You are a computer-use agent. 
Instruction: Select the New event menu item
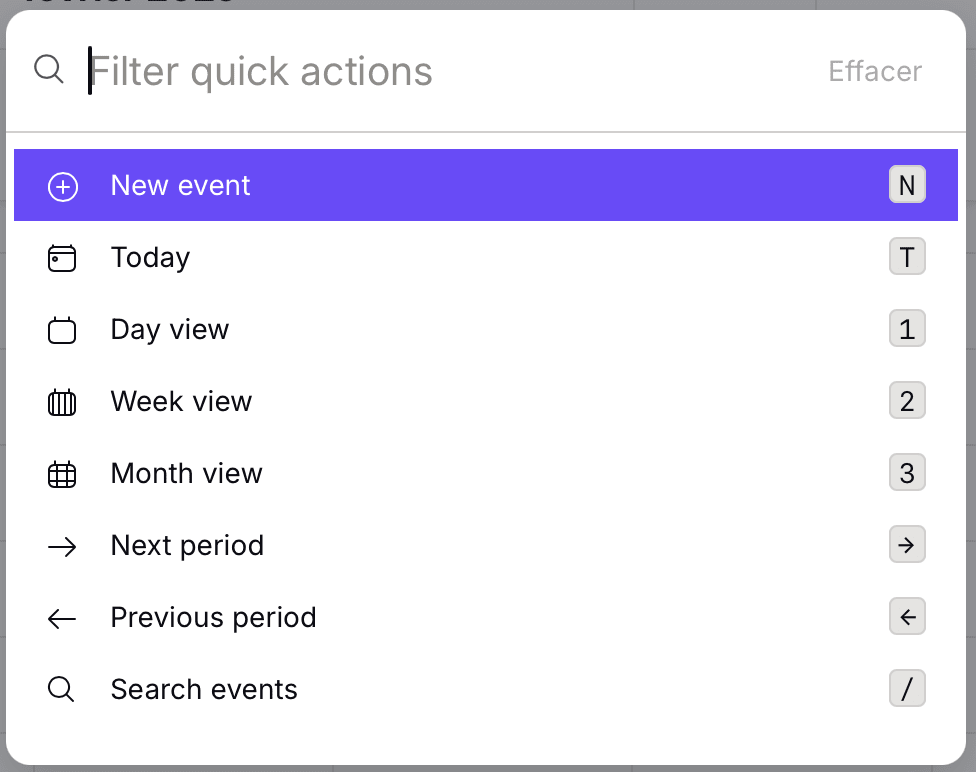pos(181,186)
